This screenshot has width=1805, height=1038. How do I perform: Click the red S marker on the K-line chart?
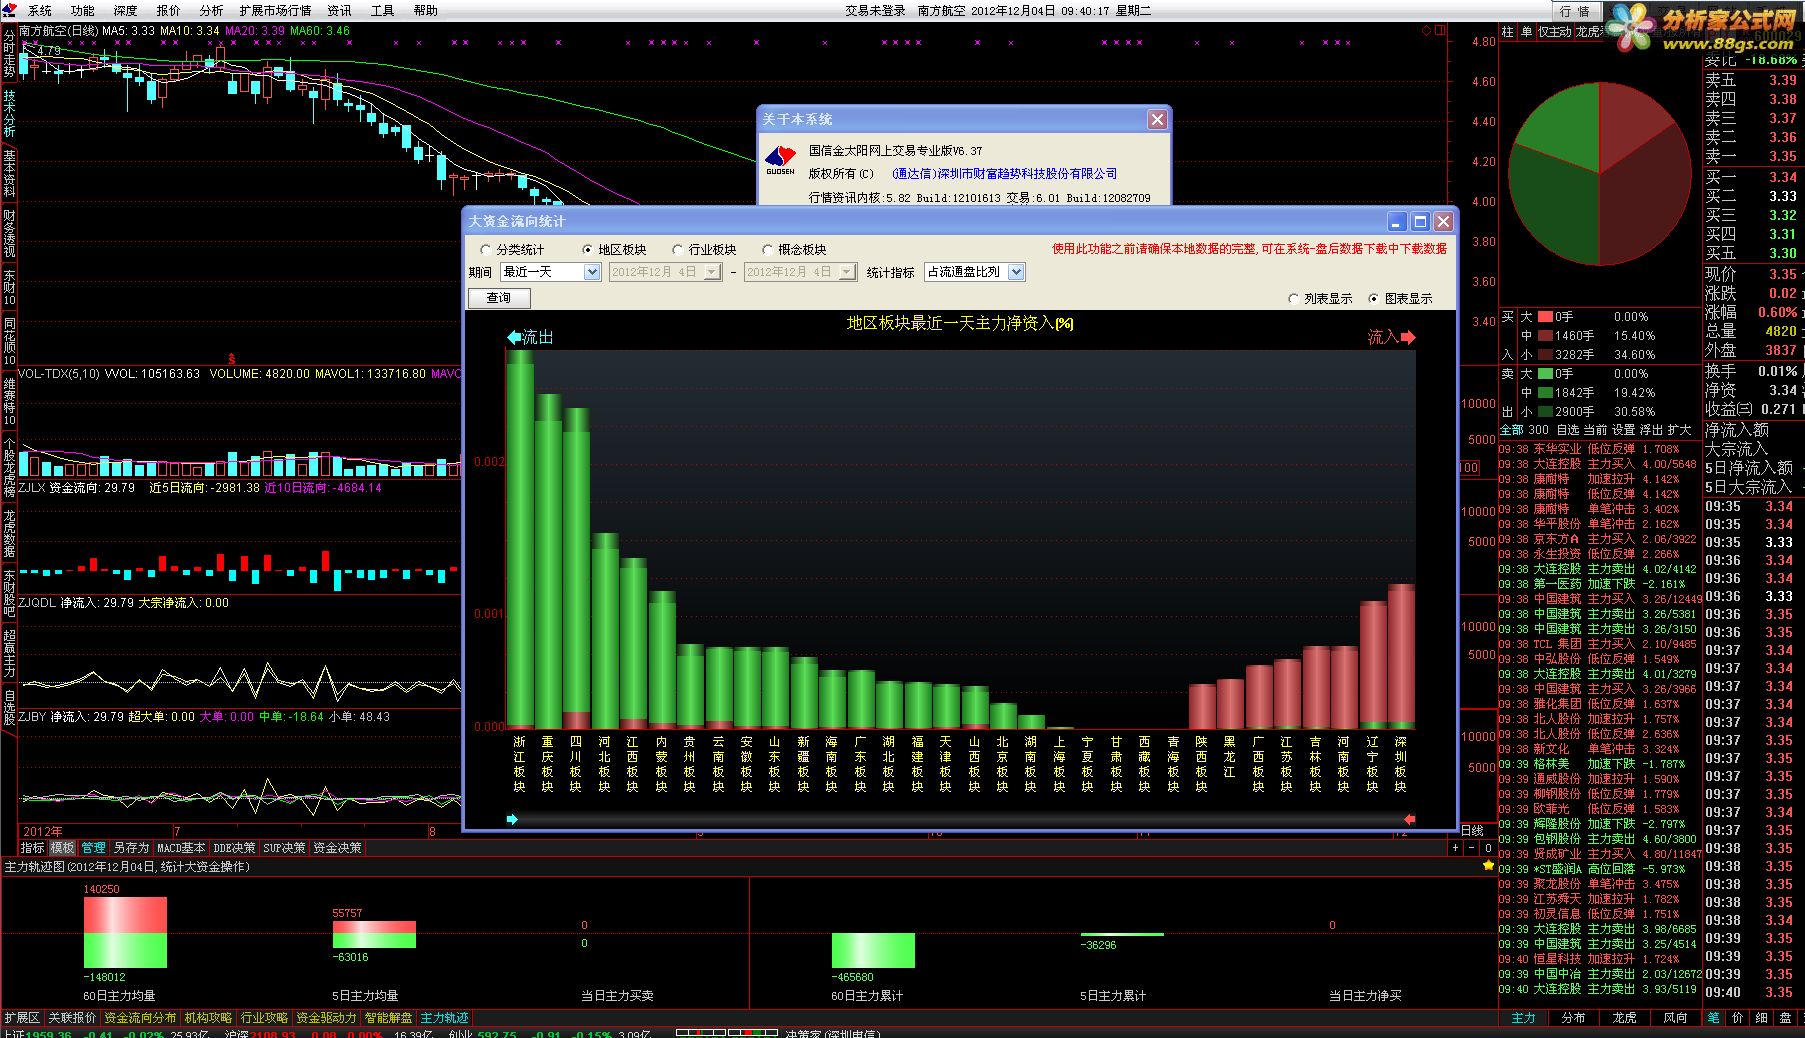coord(232,358)
